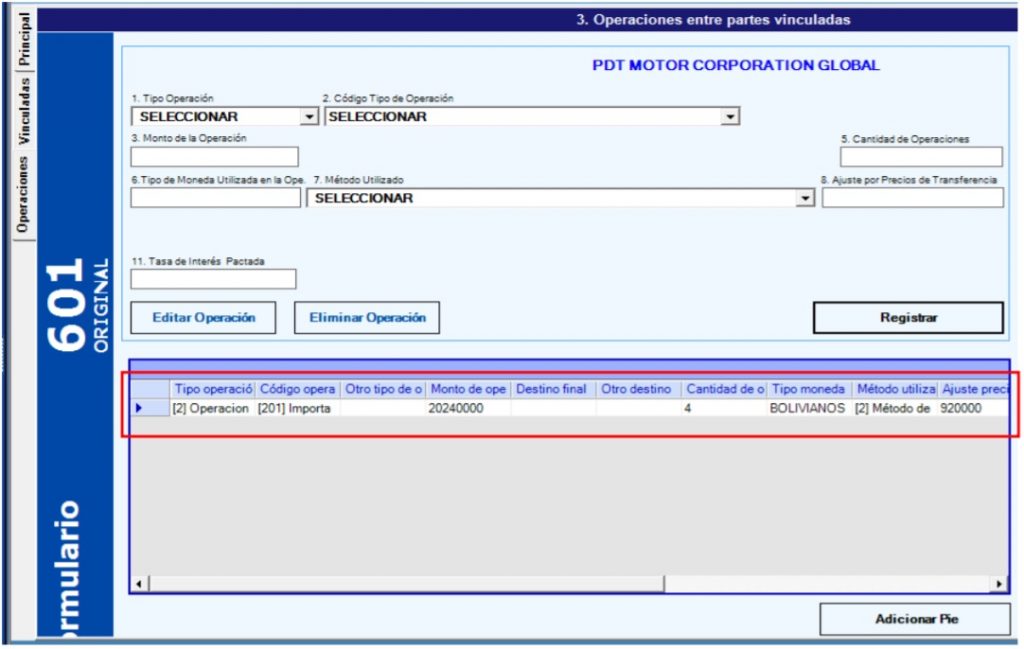
Task: Click the Cantidad de Operaciones input field
Action: pos(920,157)
